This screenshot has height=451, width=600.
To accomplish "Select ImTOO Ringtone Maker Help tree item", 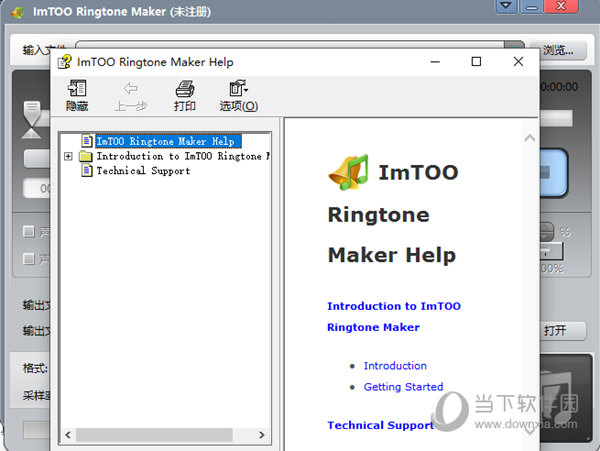I will (x=169, y=141).
